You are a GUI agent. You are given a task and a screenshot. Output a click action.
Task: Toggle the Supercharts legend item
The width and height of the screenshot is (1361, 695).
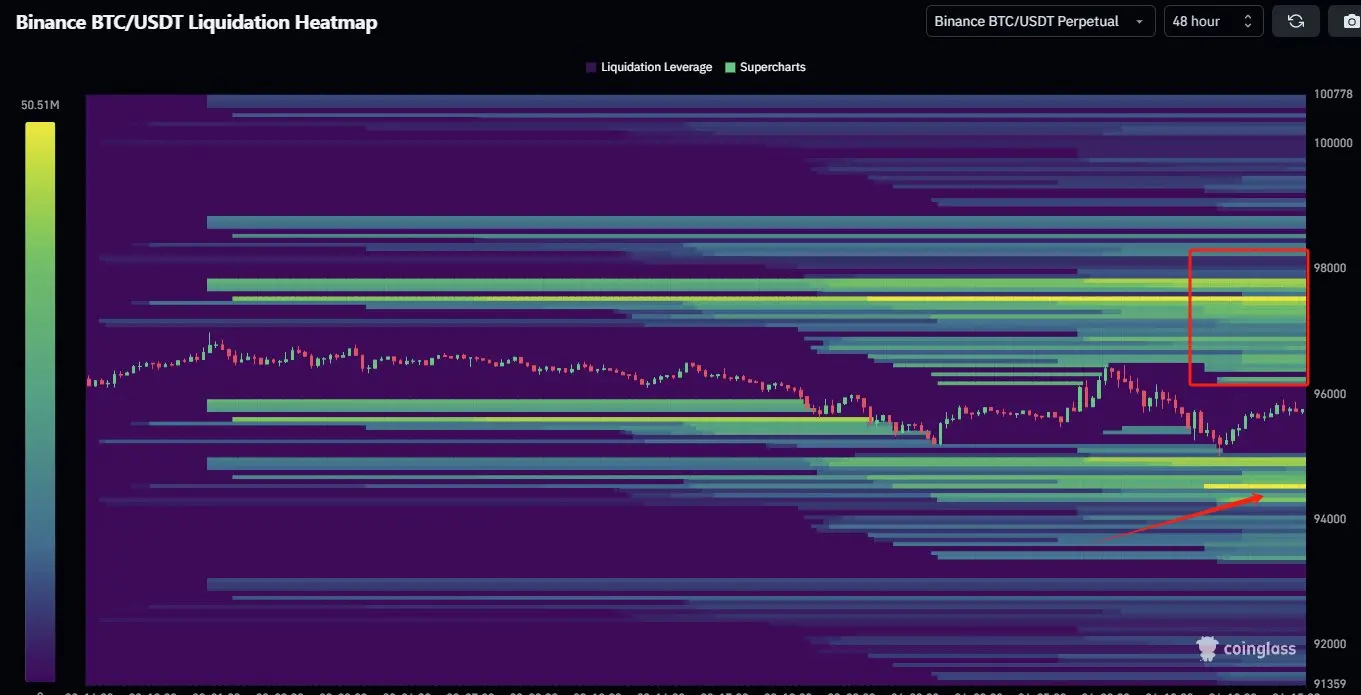[765, 67]
